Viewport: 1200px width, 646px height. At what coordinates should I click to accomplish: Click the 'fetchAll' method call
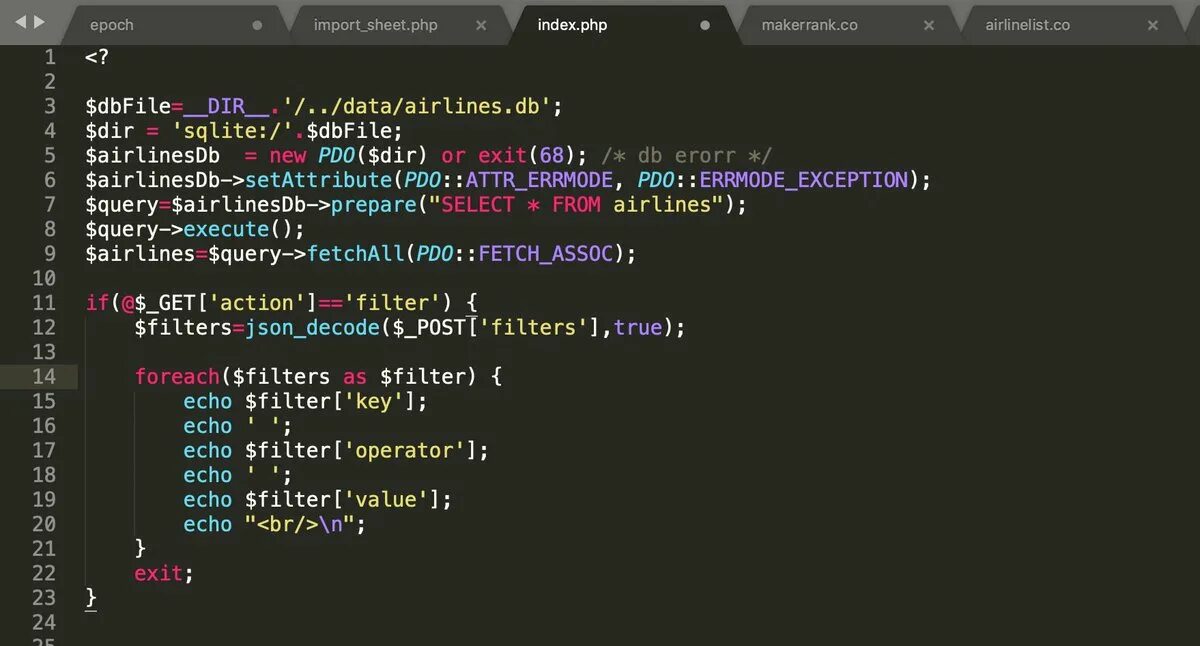(x=355, y=253)
